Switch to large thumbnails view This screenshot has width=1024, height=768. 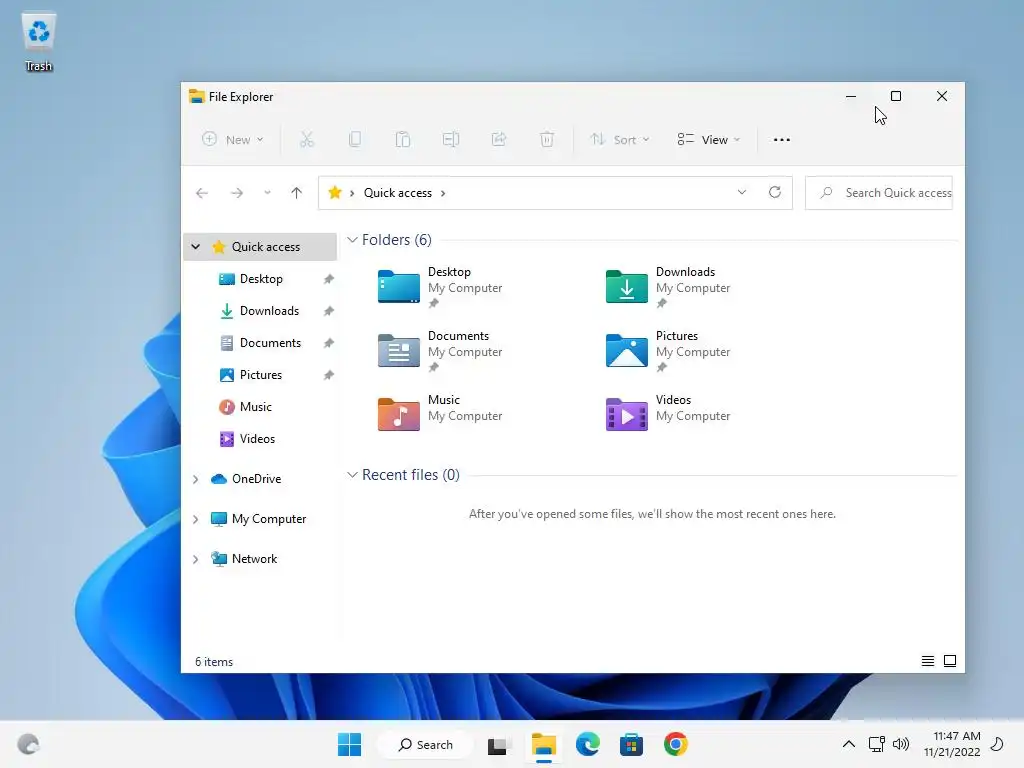[950, 661]
